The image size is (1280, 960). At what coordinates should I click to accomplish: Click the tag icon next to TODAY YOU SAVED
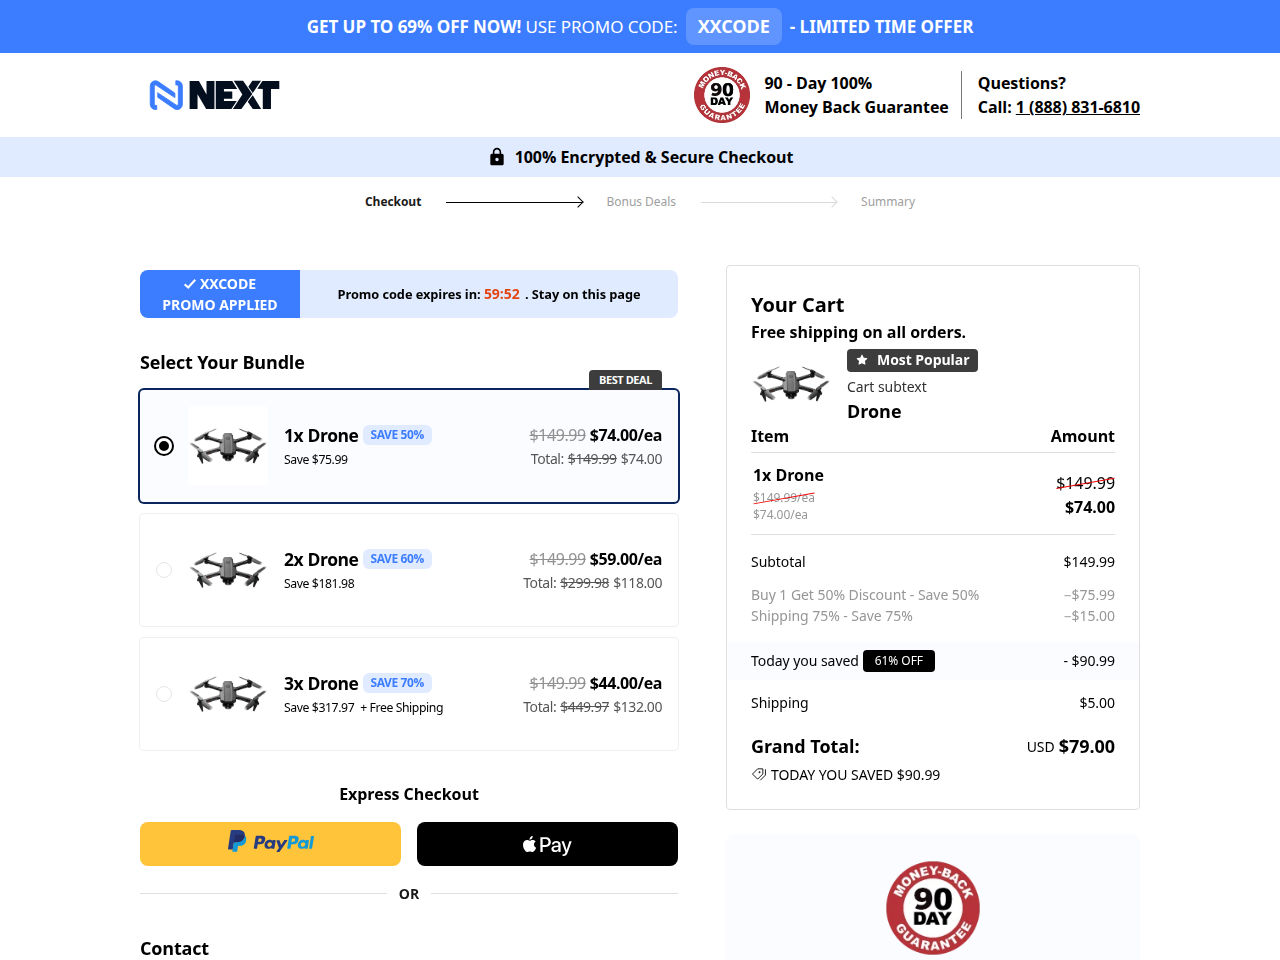(759, 774)
